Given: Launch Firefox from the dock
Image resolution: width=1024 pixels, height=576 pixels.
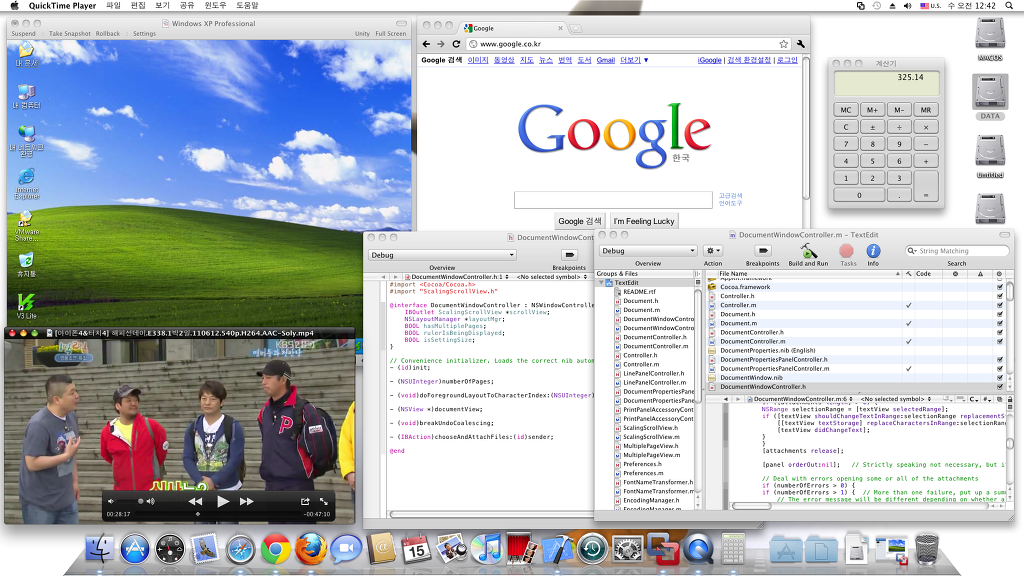Looking at the screenshot, I should 311,549.
